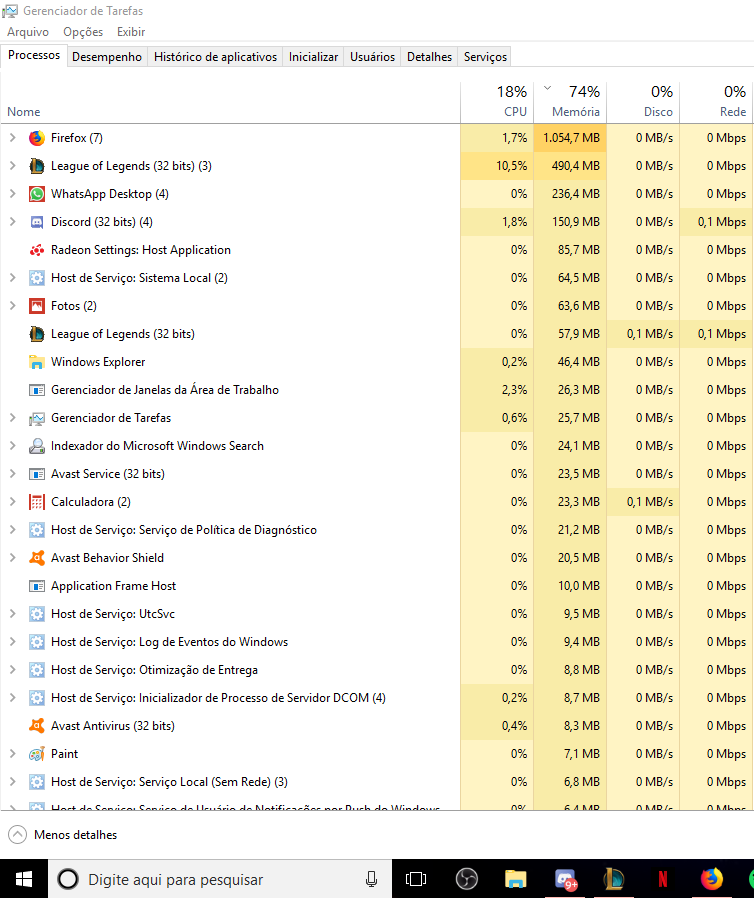Click the WhatsApp Desktop process icon
The height and width of the screenshot is (898, 754).
[37, 194]
